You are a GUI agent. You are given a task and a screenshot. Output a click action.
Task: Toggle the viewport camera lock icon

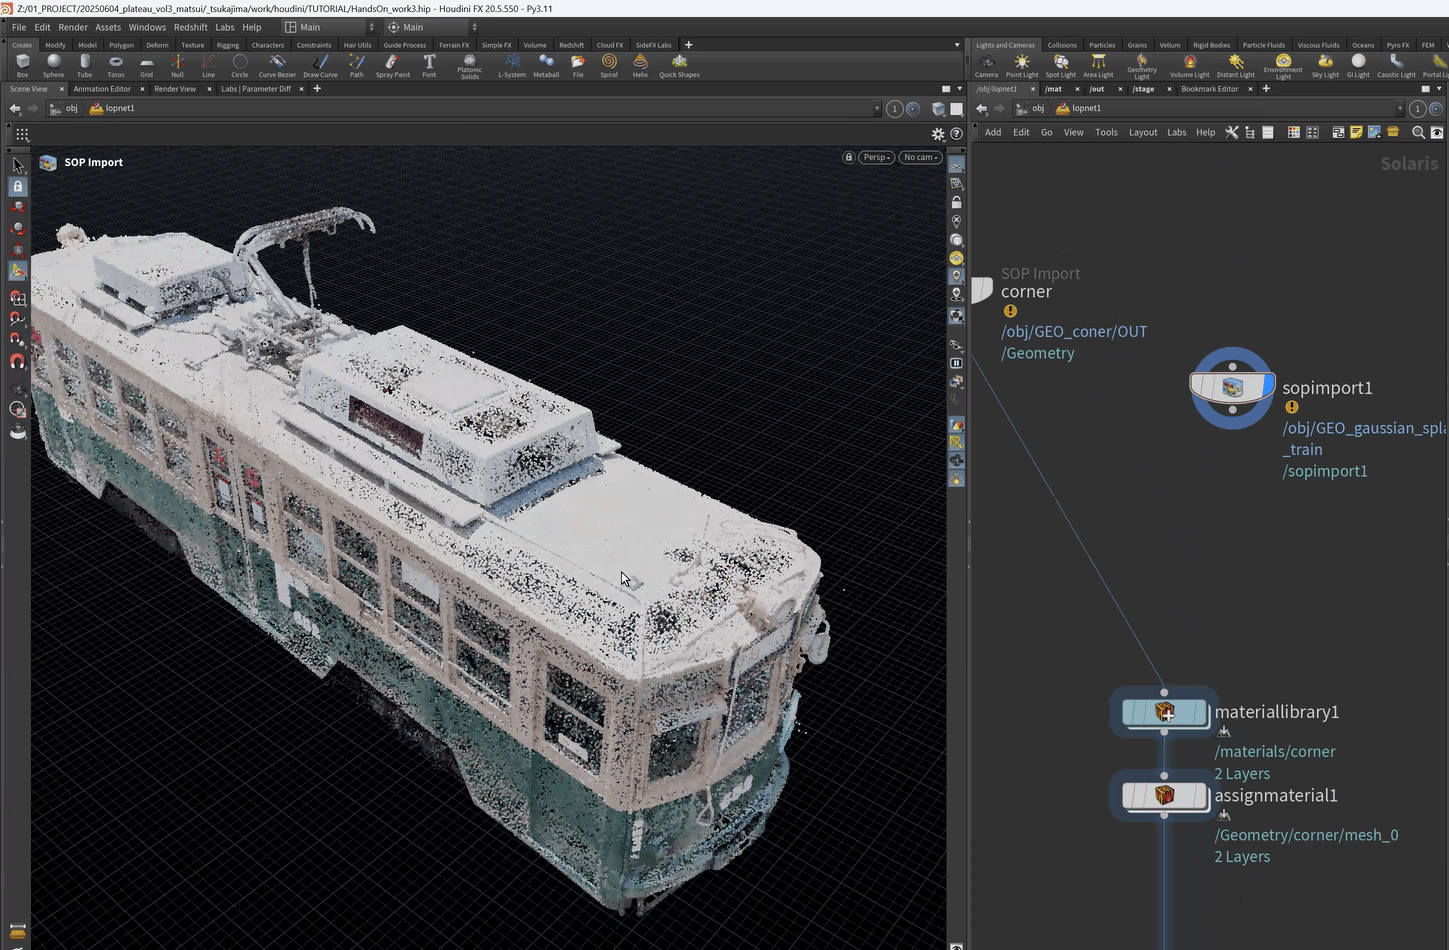[849, 157]
